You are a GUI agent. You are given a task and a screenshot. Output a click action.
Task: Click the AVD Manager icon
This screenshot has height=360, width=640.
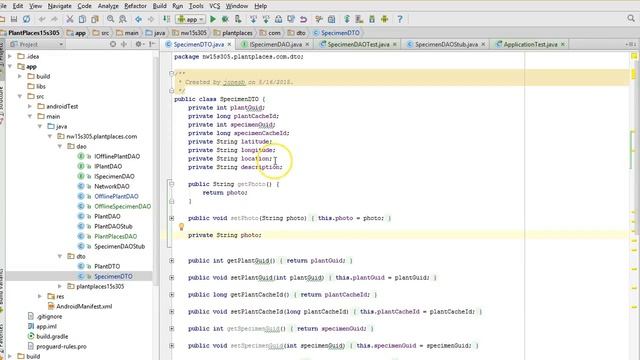359,19
